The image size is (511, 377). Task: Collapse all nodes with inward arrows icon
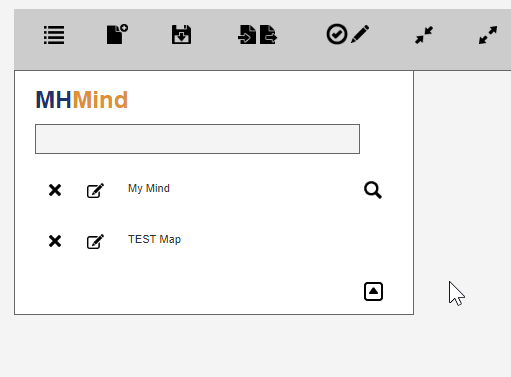pyautogui.click(x=424, y=35)
